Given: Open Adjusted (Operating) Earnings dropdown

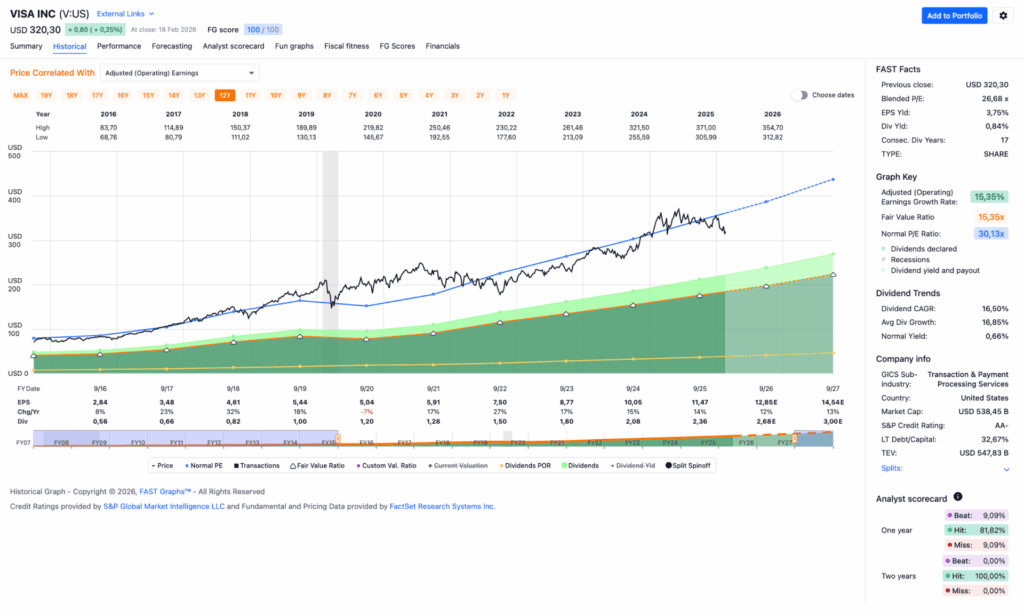Looking at the screenshot, I should pos(179,73).
